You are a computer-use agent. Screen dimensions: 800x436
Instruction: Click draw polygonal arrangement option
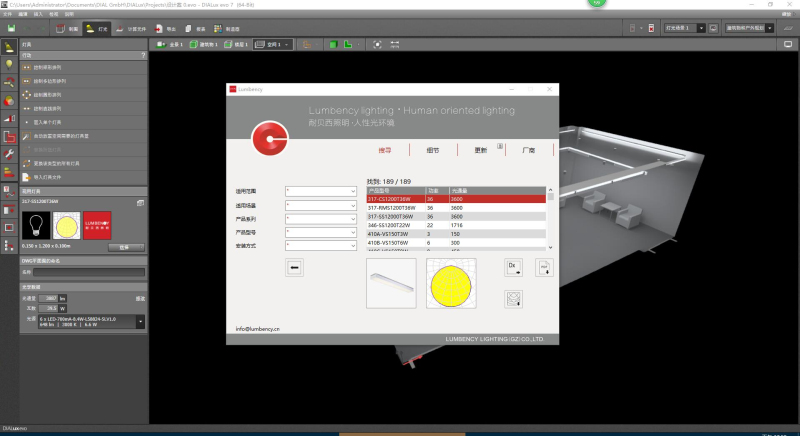84,81
